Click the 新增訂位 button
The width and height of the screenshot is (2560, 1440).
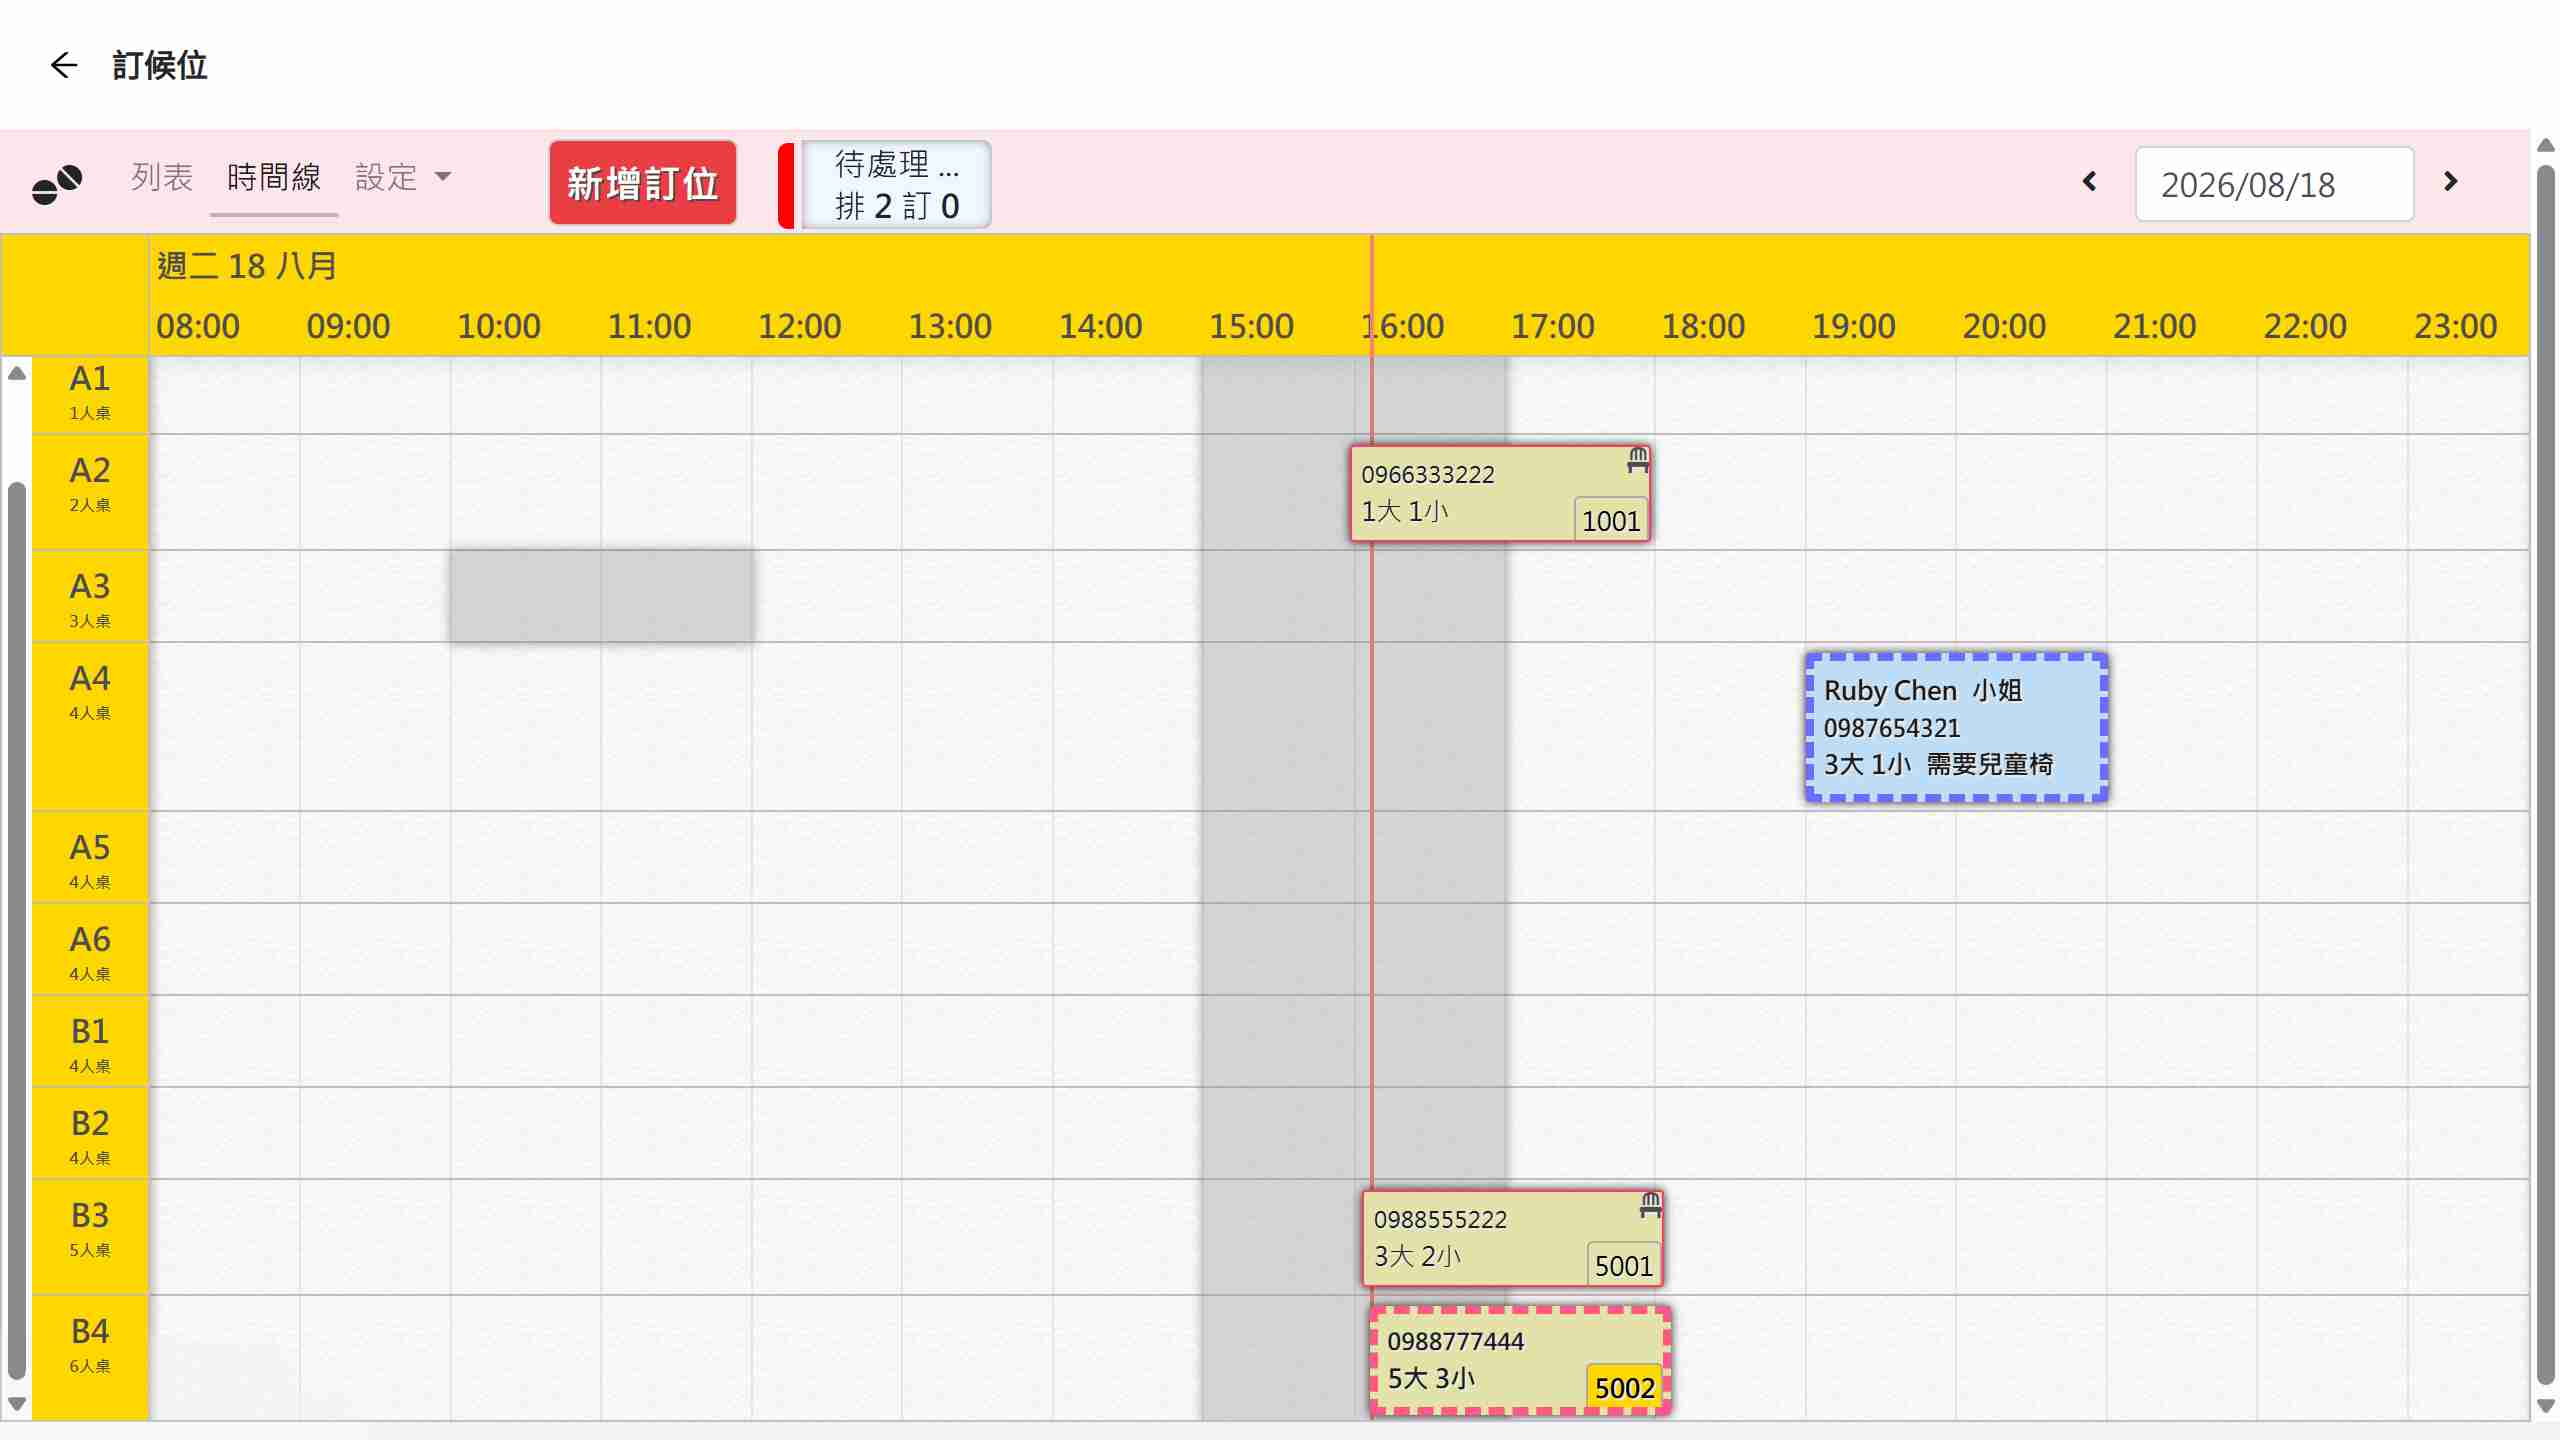[x=643, y=183]
